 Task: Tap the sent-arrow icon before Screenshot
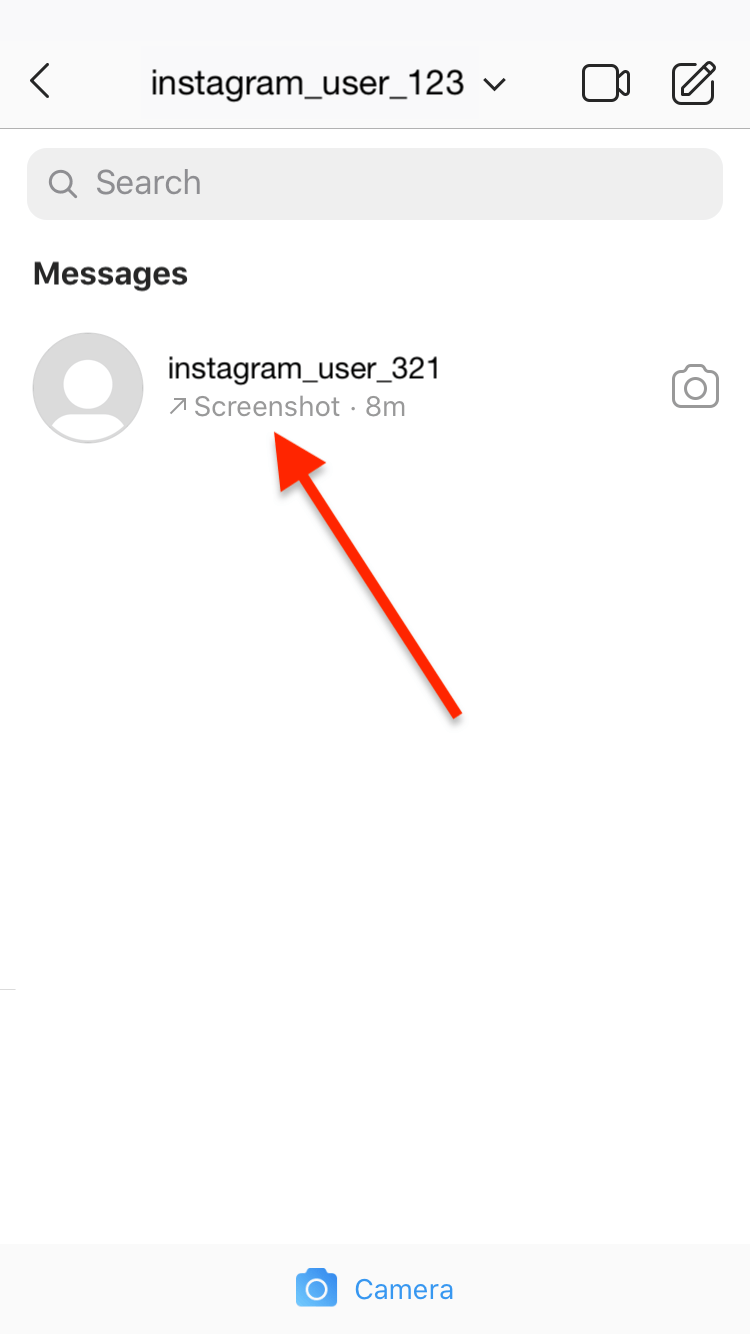tap(178, 406)
